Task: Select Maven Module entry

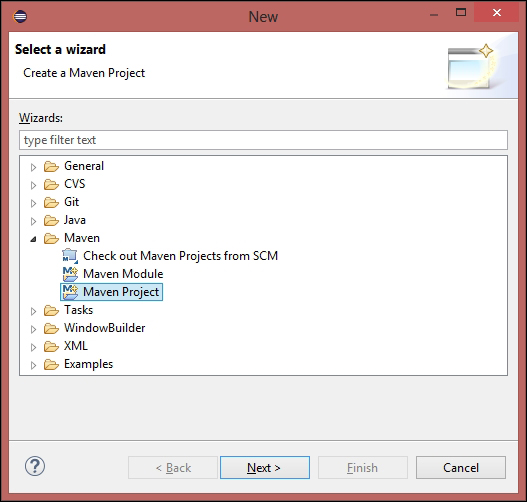Action: (123, 274)
